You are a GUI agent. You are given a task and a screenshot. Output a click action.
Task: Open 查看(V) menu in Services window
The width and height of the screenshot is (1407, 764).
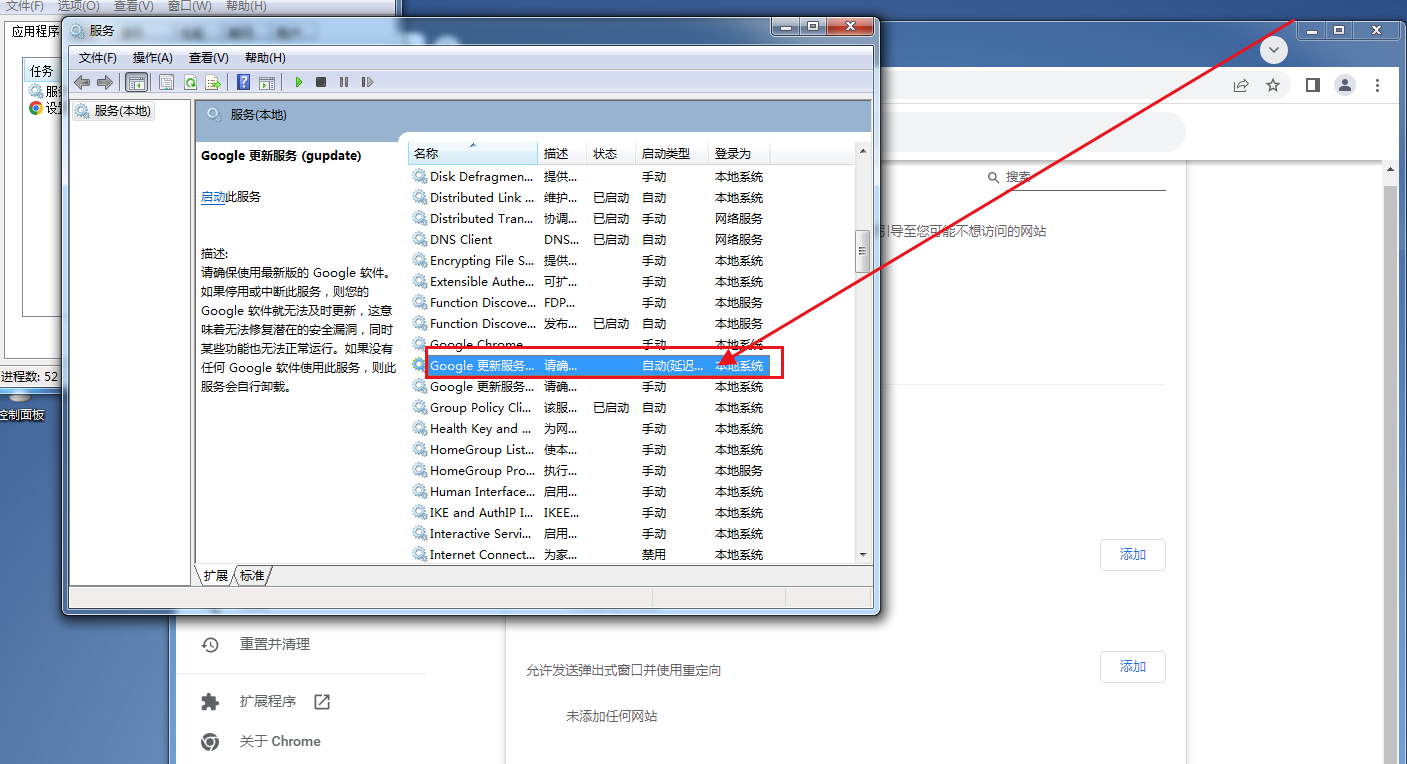coord(208,58)
